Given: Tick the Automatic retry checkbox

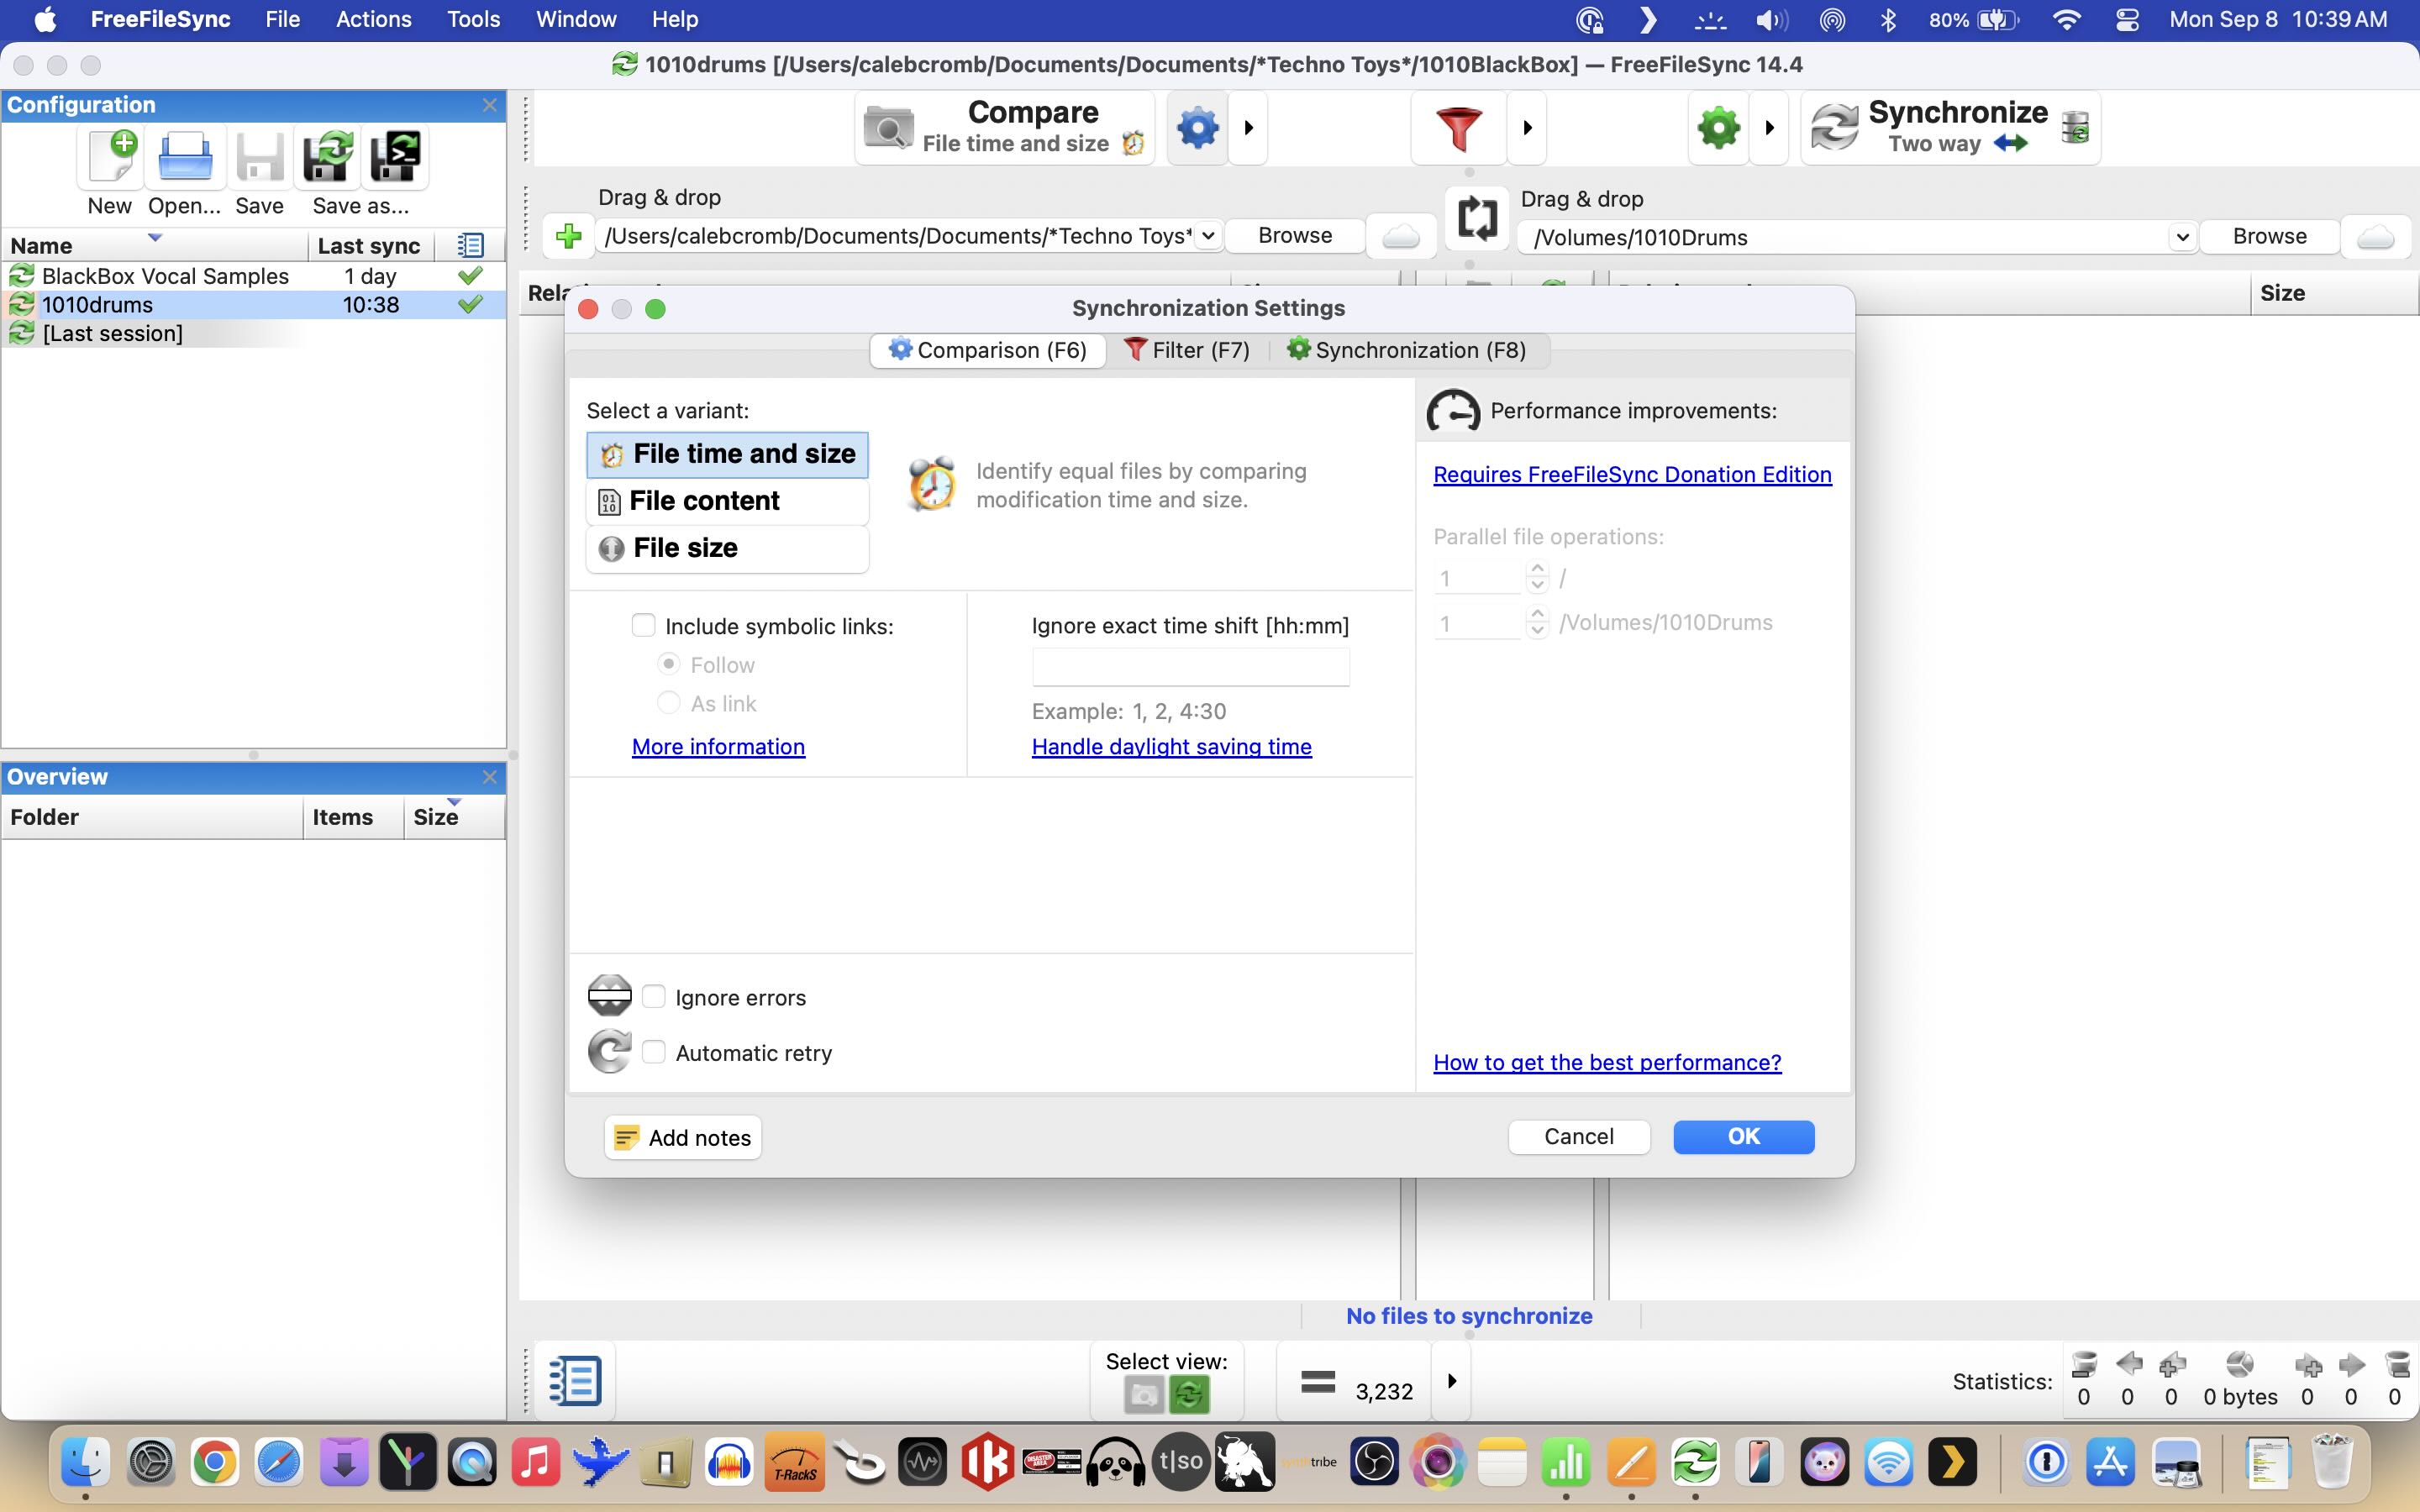Looking at the screenshot, I should [x=654, y=1052].
